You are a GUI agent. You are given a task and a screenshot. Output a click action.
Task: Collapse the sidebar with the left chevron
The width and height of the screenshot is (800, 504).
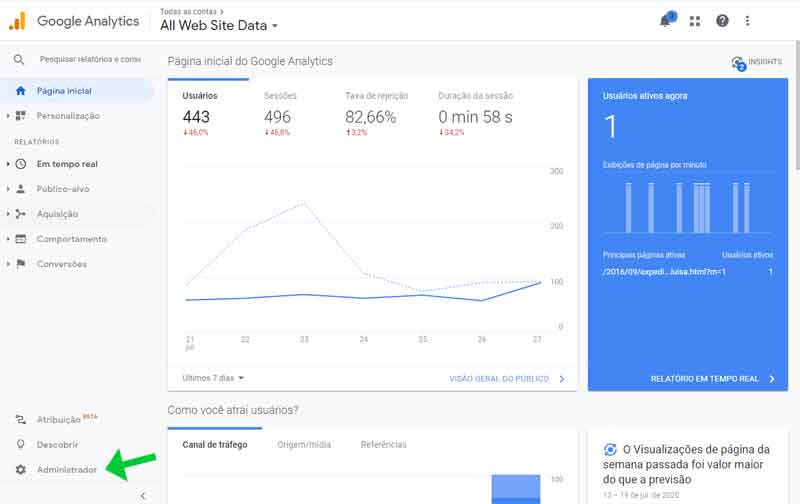pyautogui.click(x=143, y=495)
